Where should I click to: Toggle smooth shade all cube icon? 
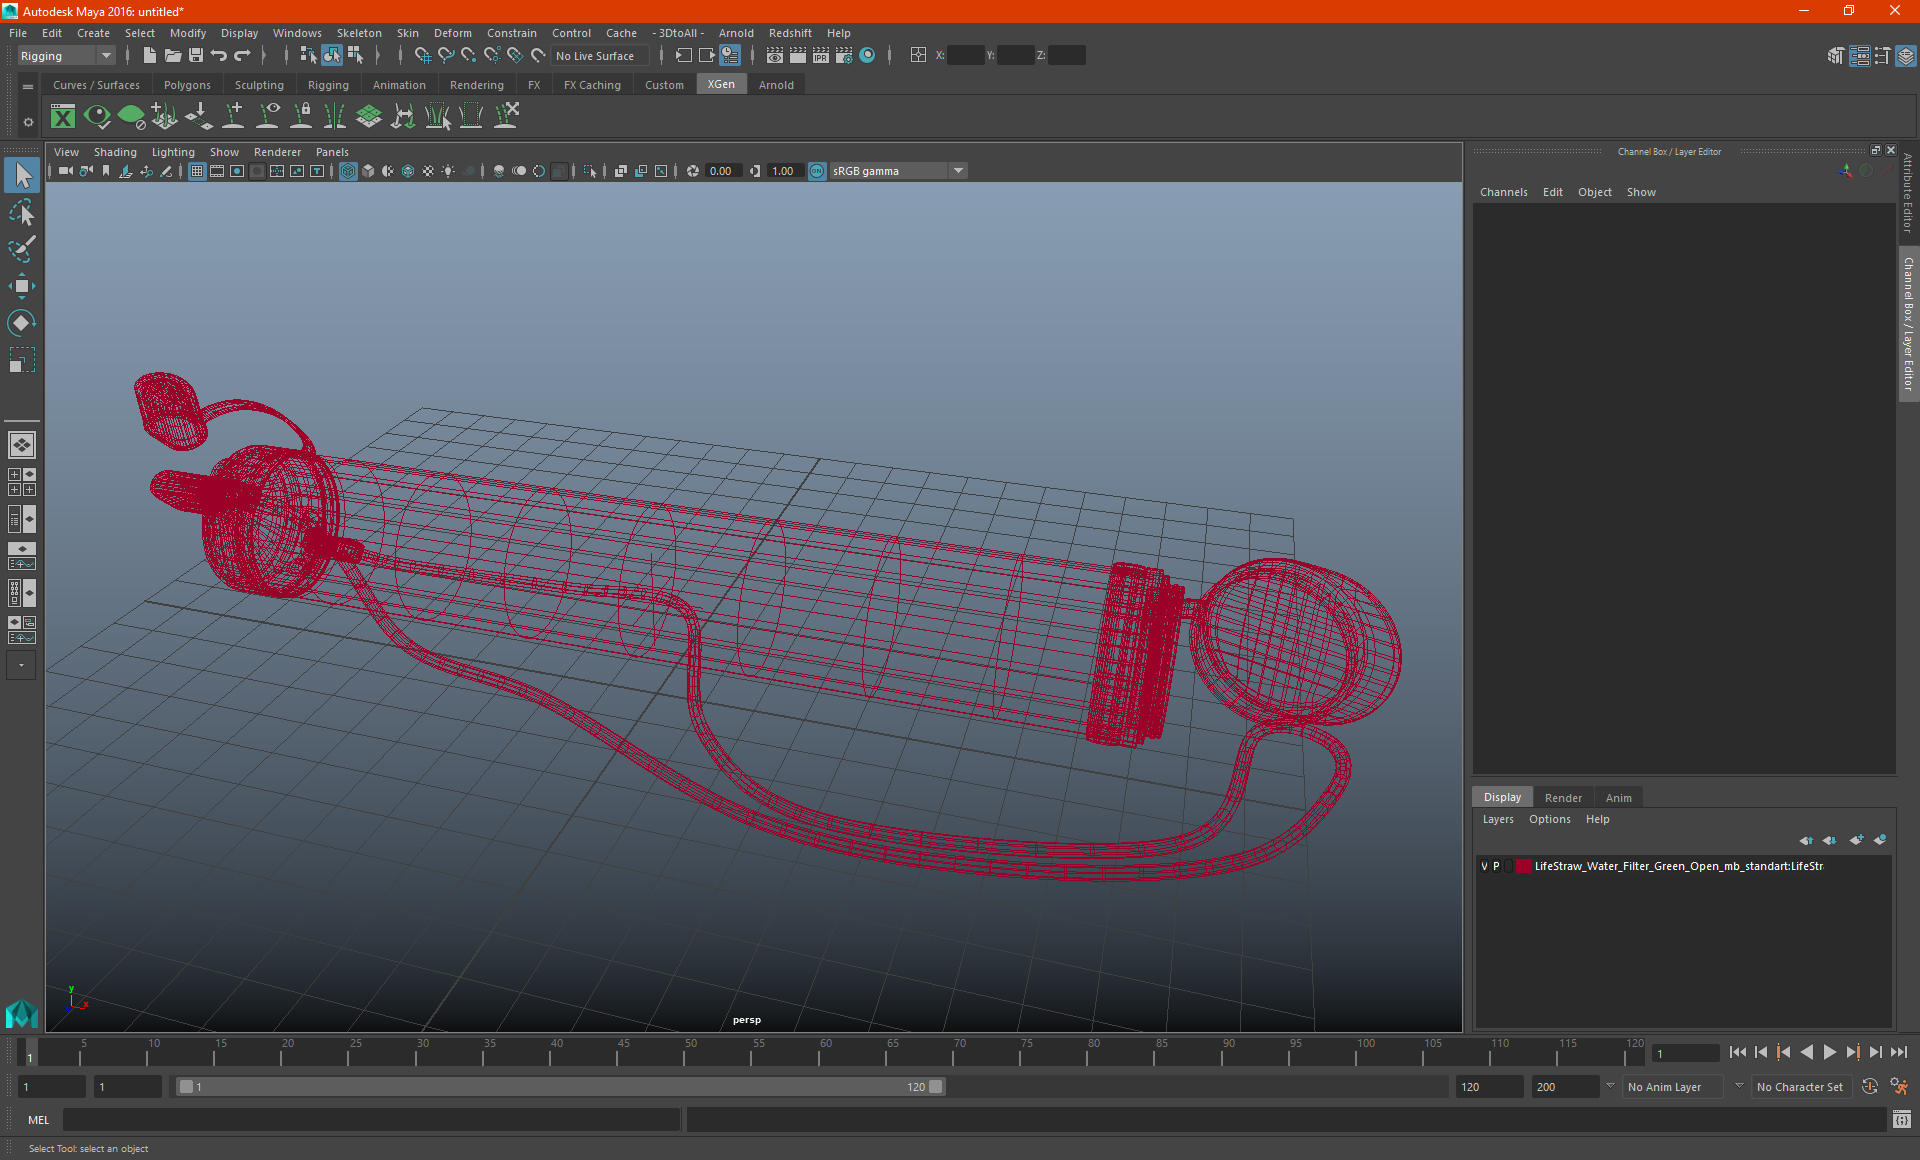click(368, 171)
